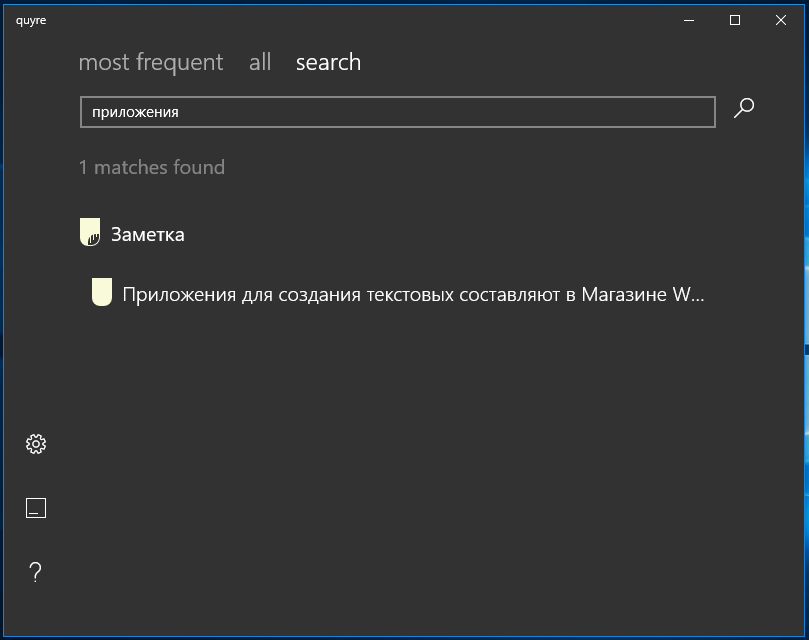Minimize the quyre window
809x640 pixels.
click(x=689, y=20)
